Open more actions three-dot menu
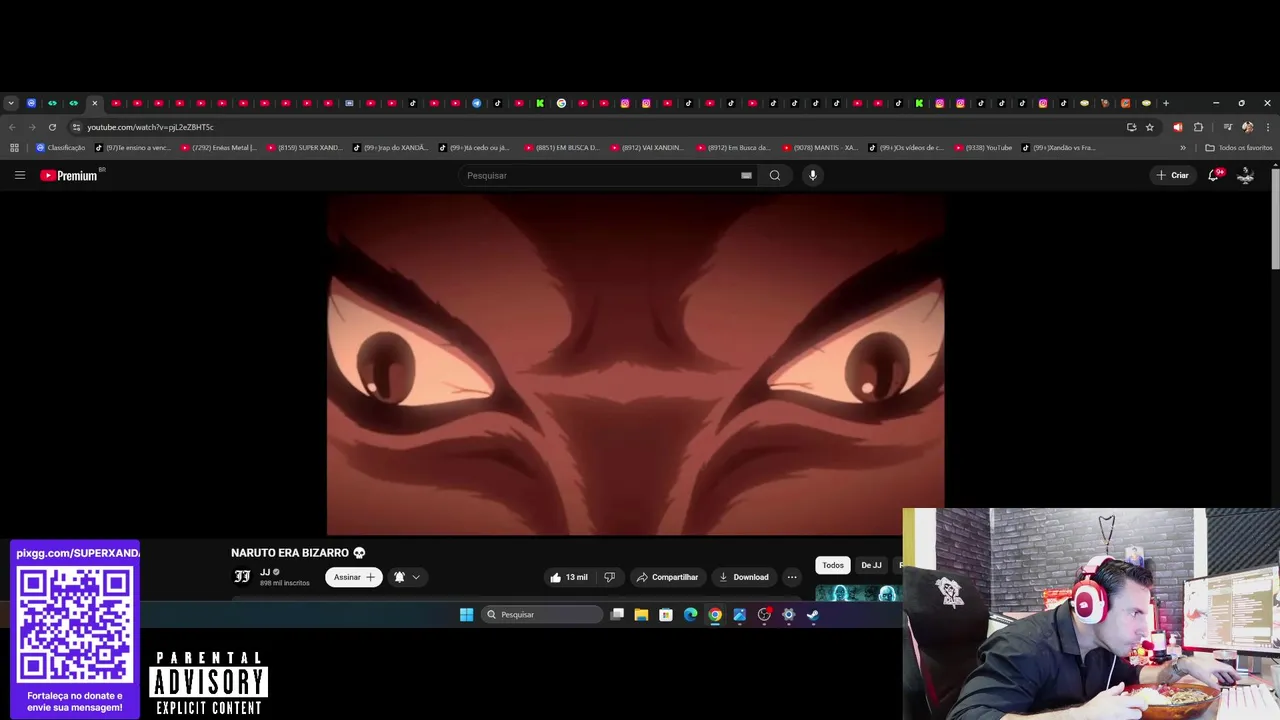Screen dimensions: 1280x720 coord(792,577)
